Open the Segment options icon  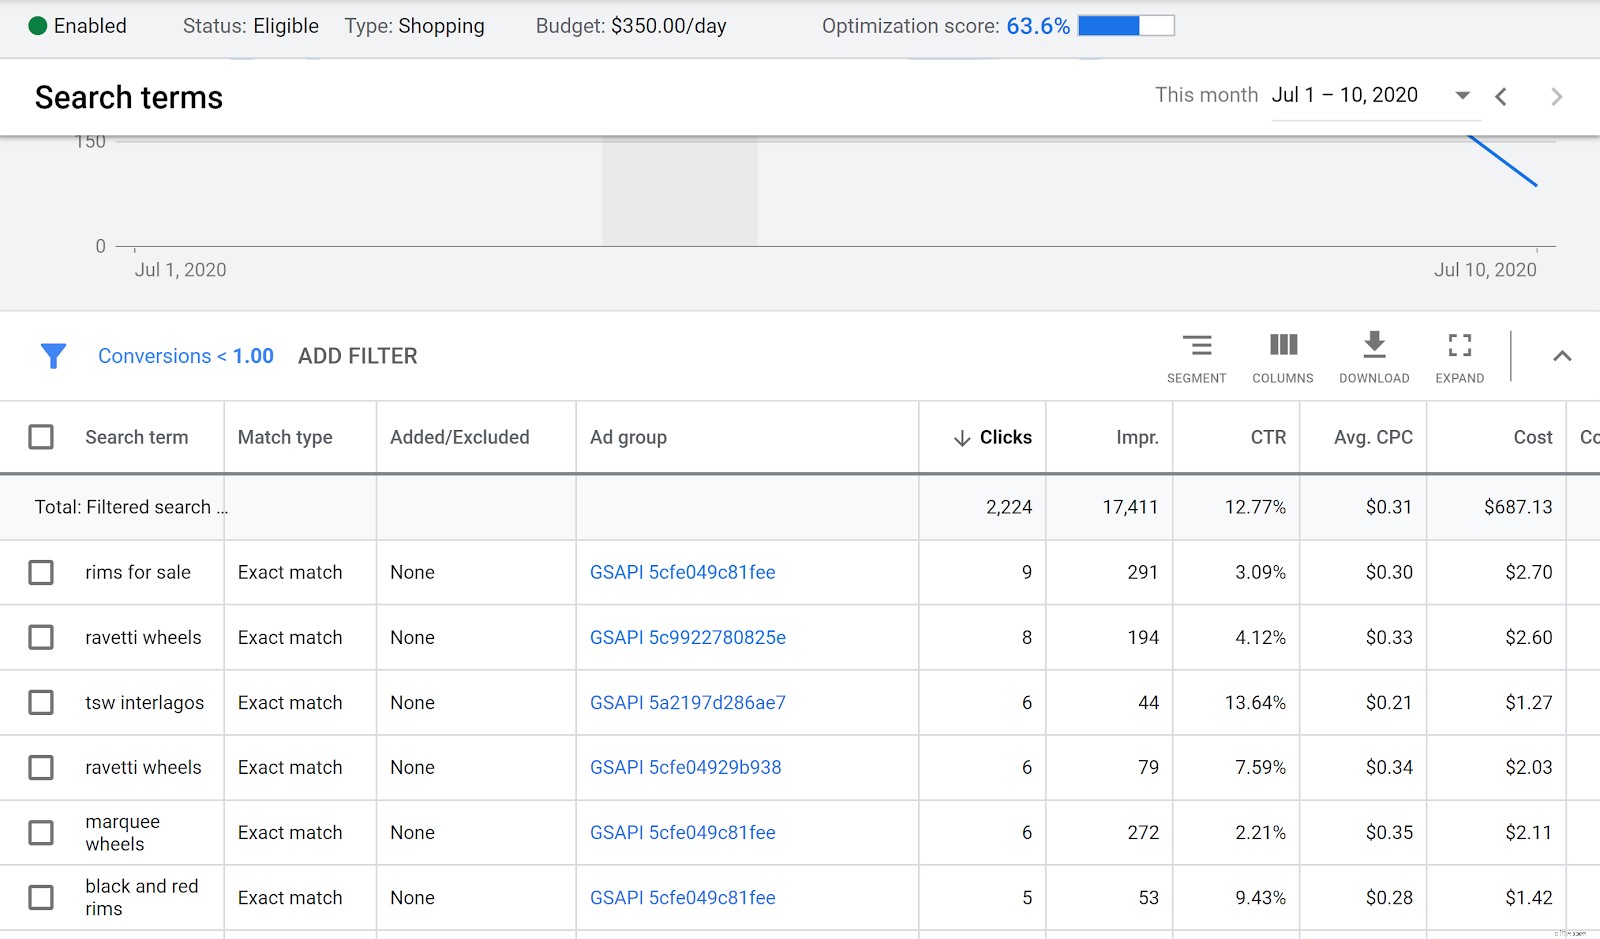click(1197, 345)
